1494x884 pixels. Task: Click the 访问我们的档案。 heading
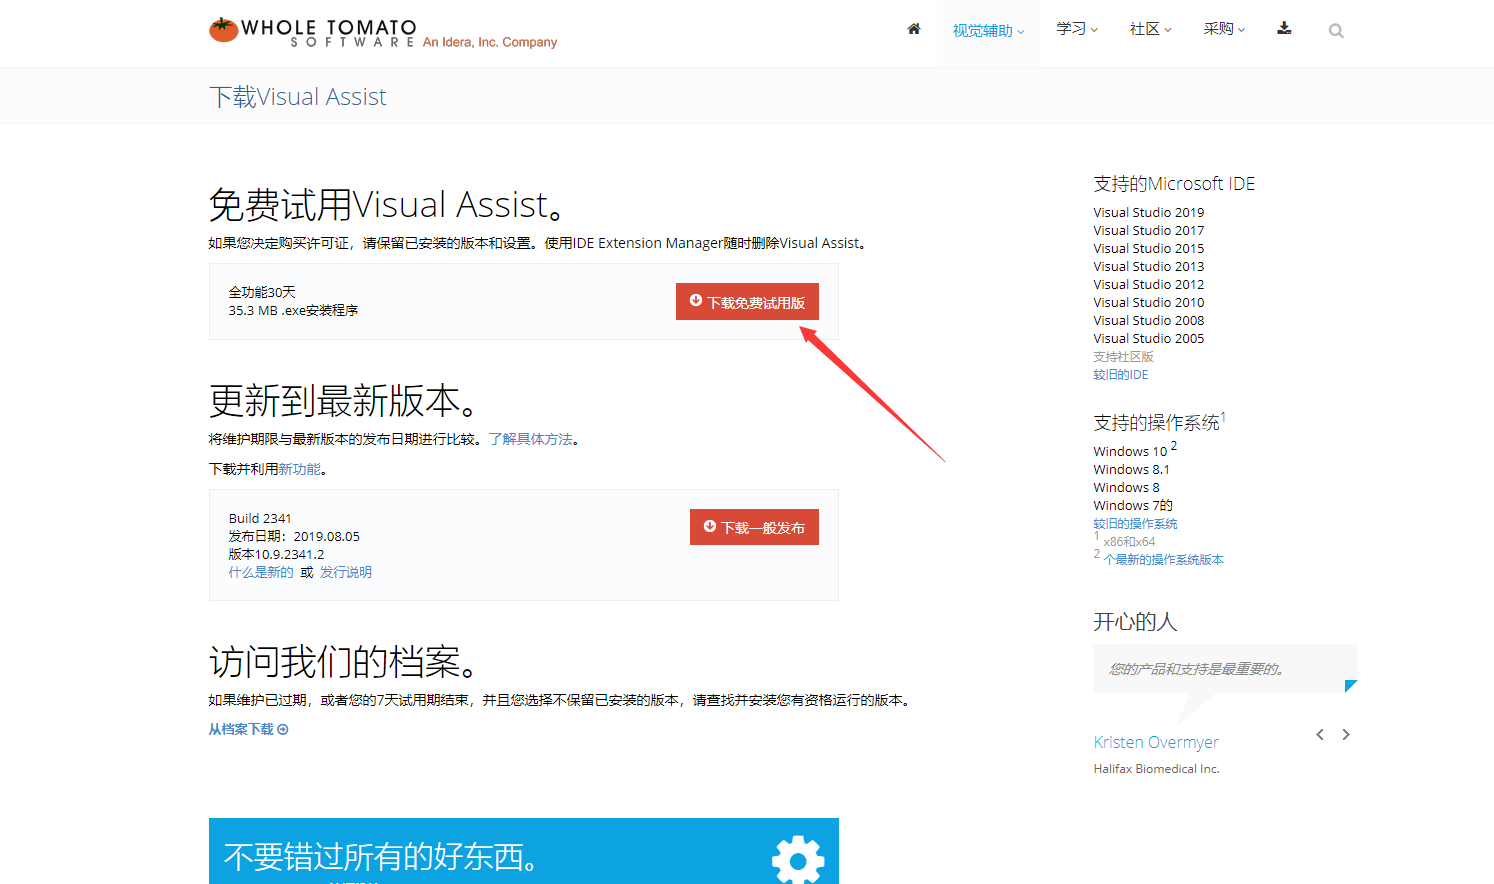point(344,661)
